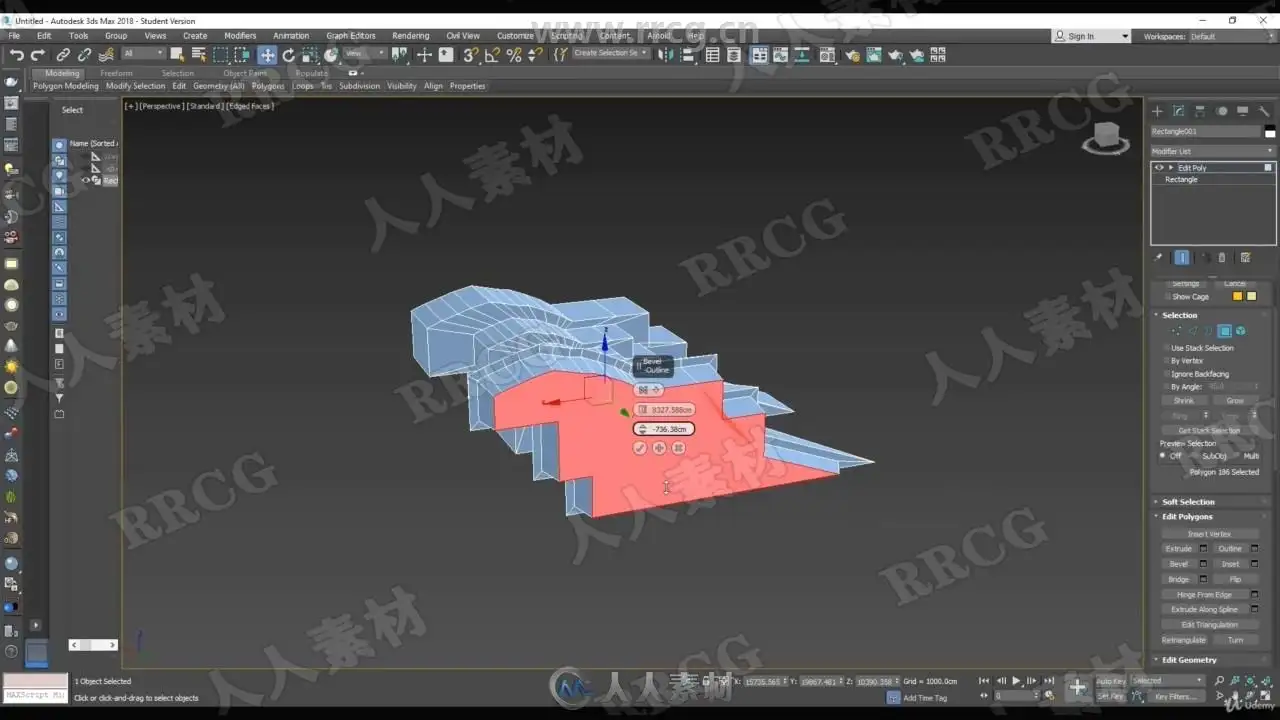Screen dimensions: 1280x720
Task: Open the Graph Editors menu
Action: point(351,36)
